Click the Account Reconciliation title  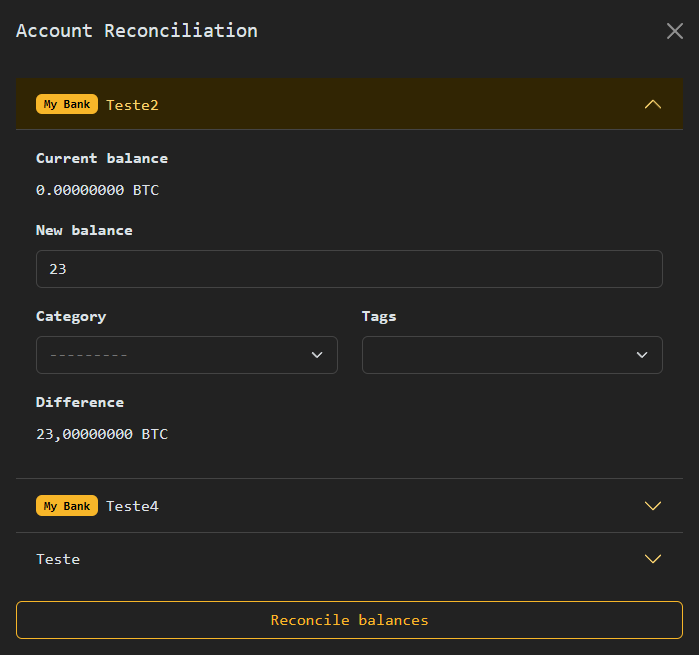click(137, 31)
